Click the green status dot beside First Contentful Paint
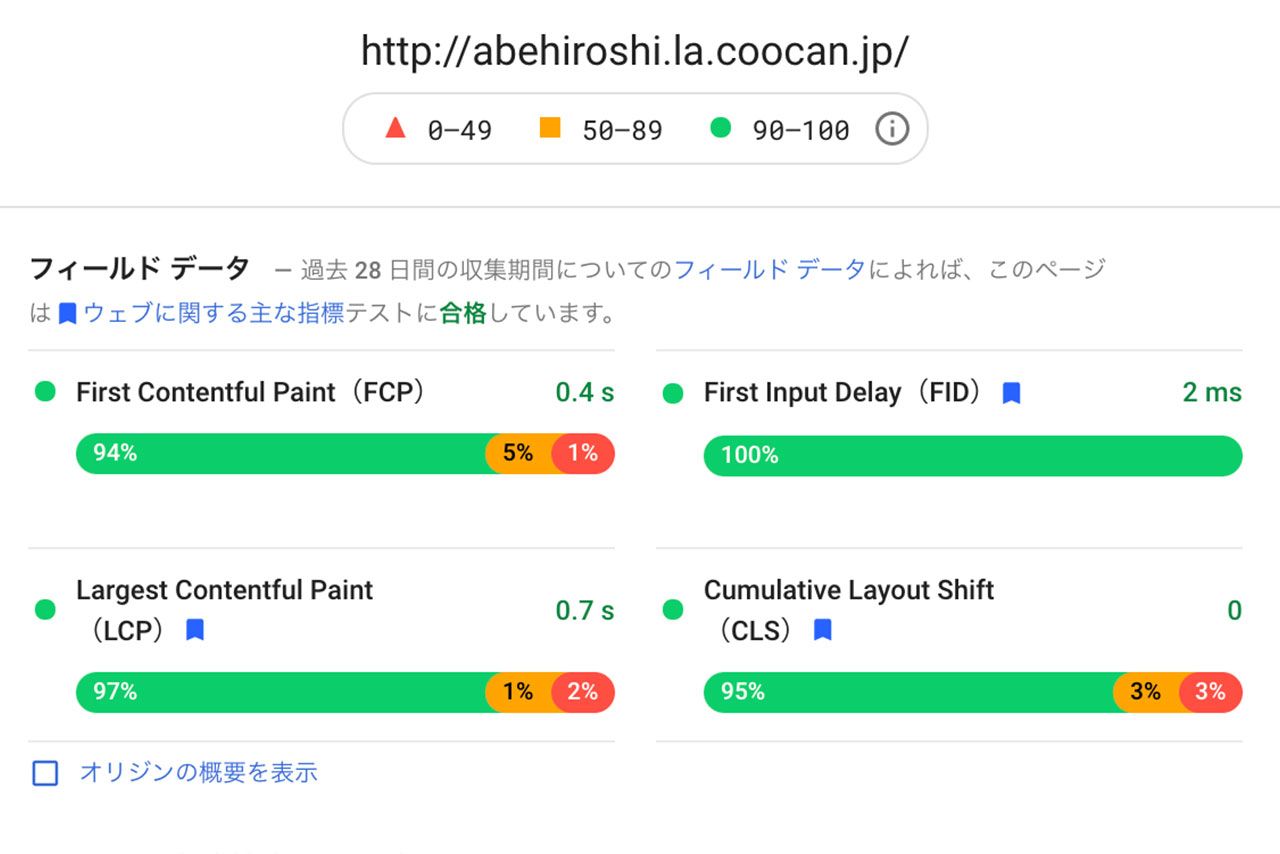 tap(45, 392)
